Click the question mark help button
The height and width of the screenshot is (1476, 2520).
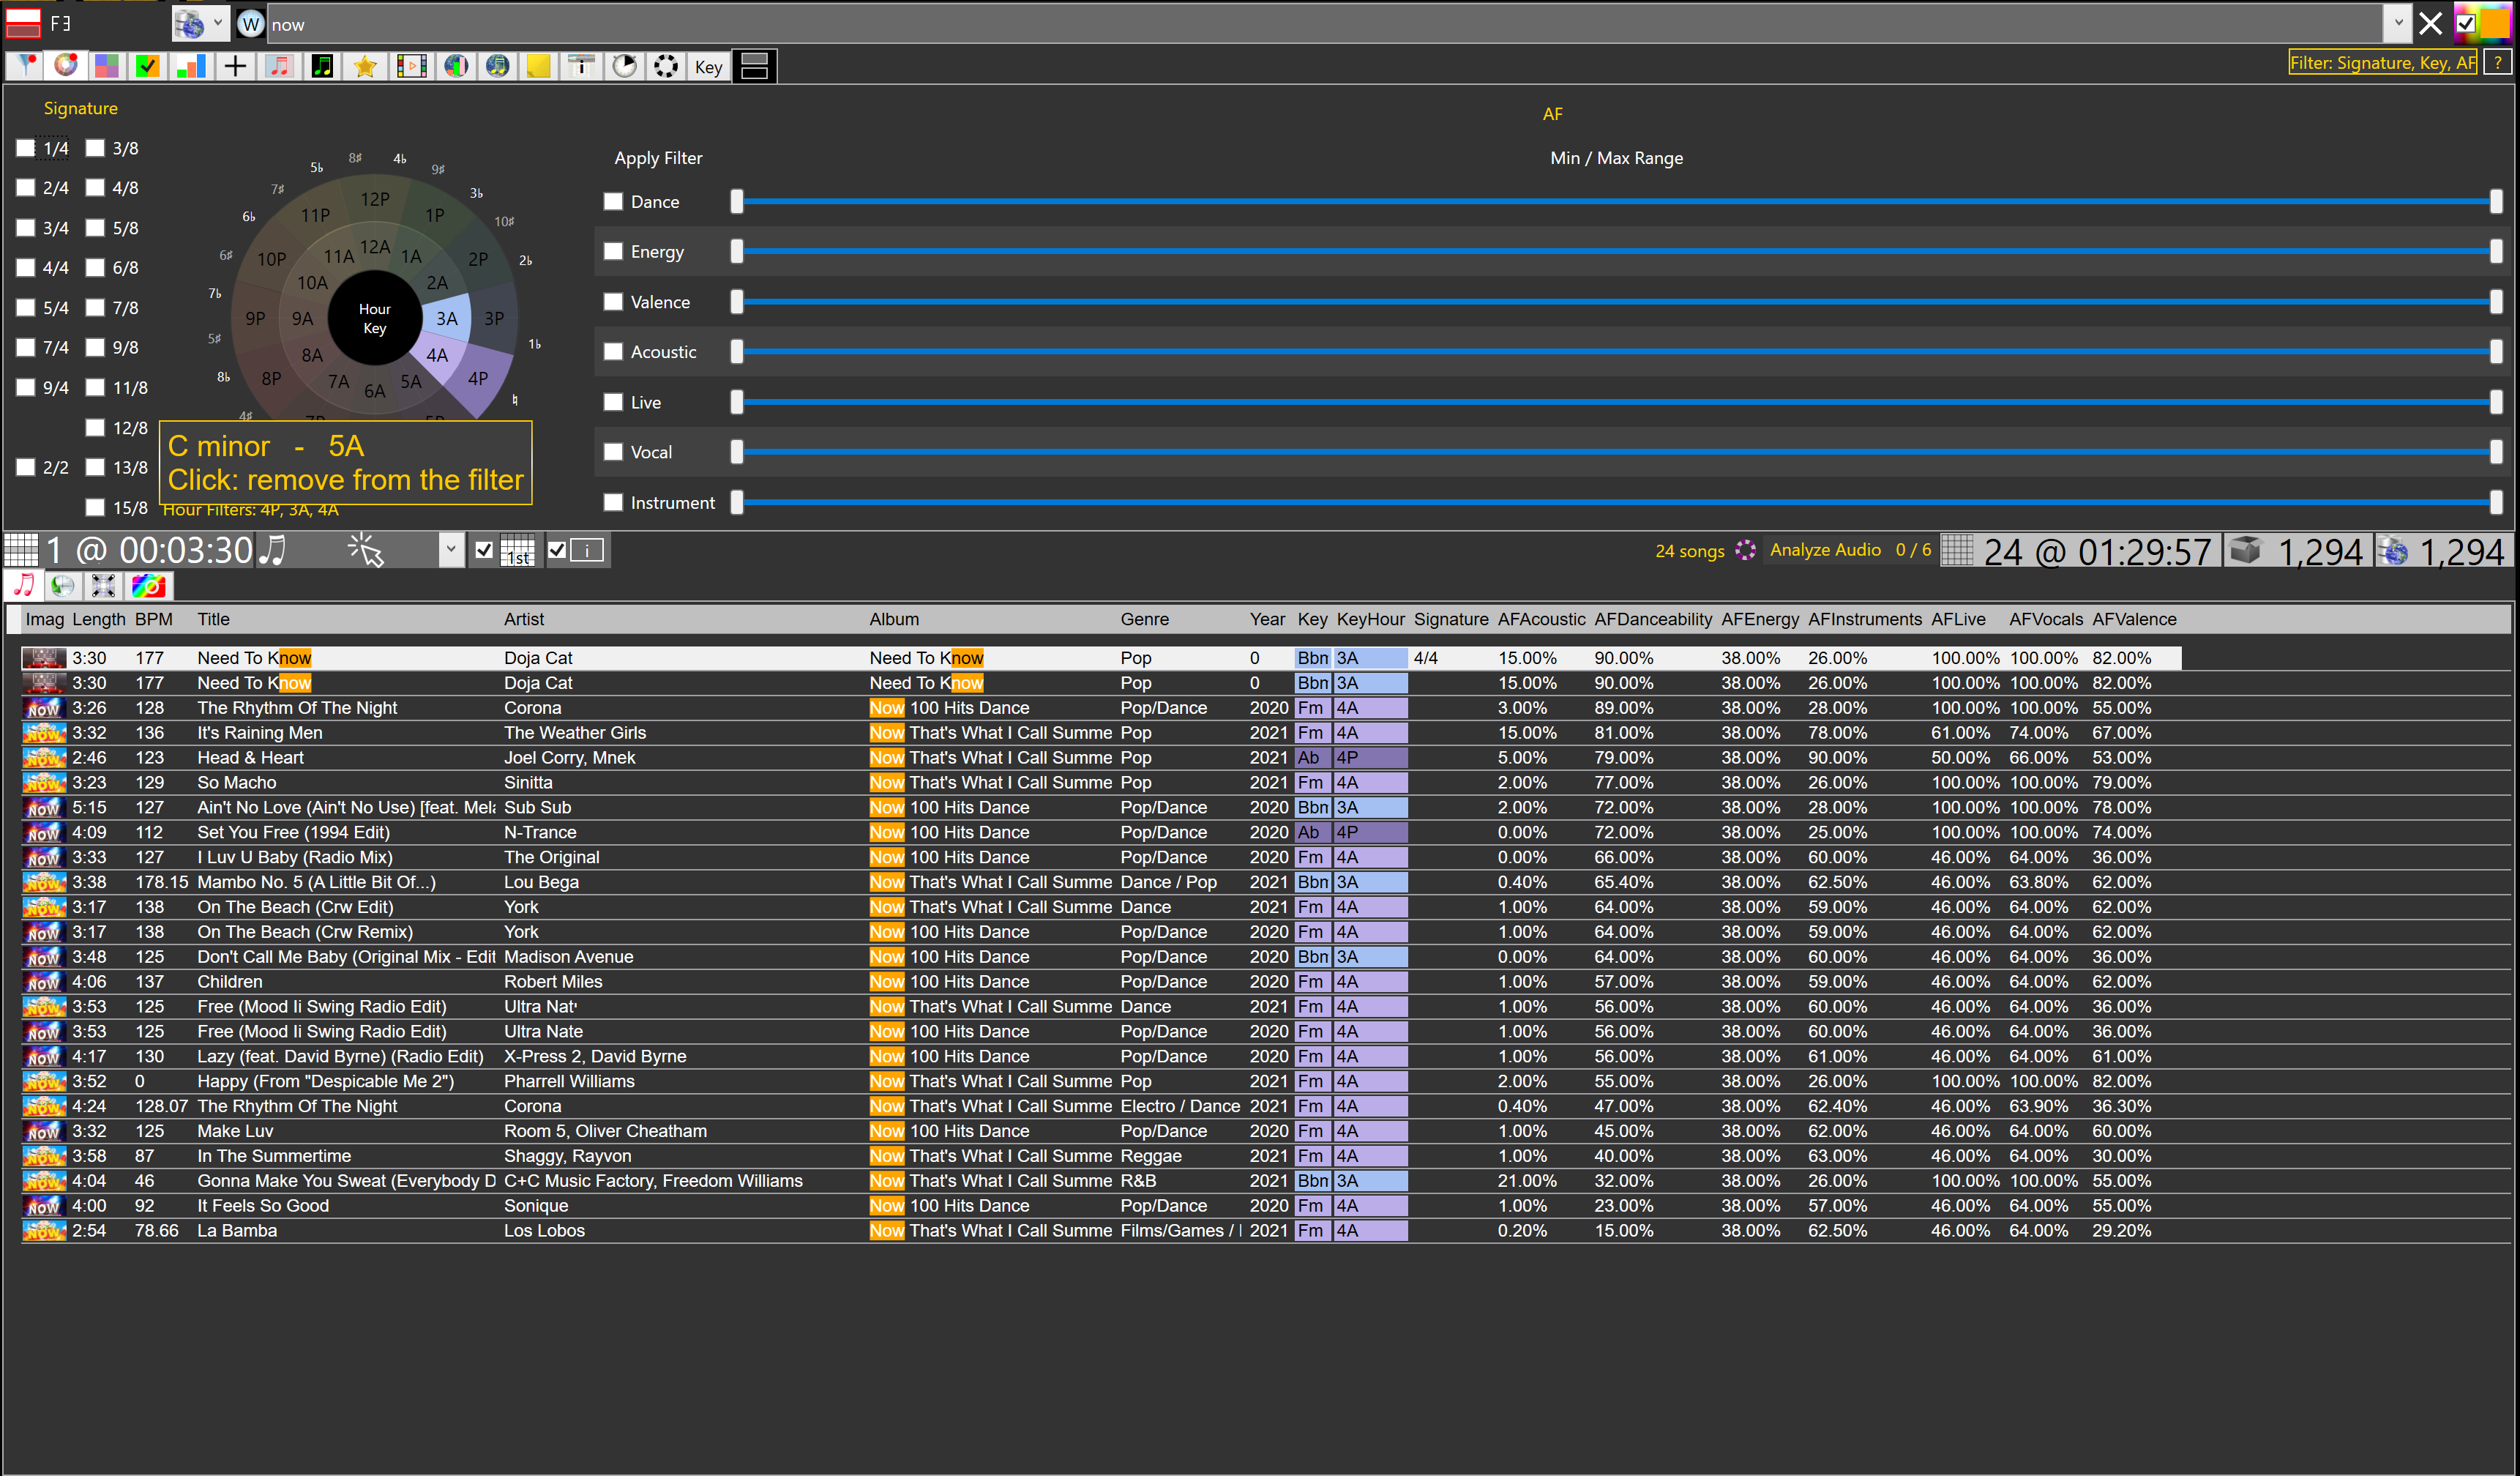tap(2498, 63)
